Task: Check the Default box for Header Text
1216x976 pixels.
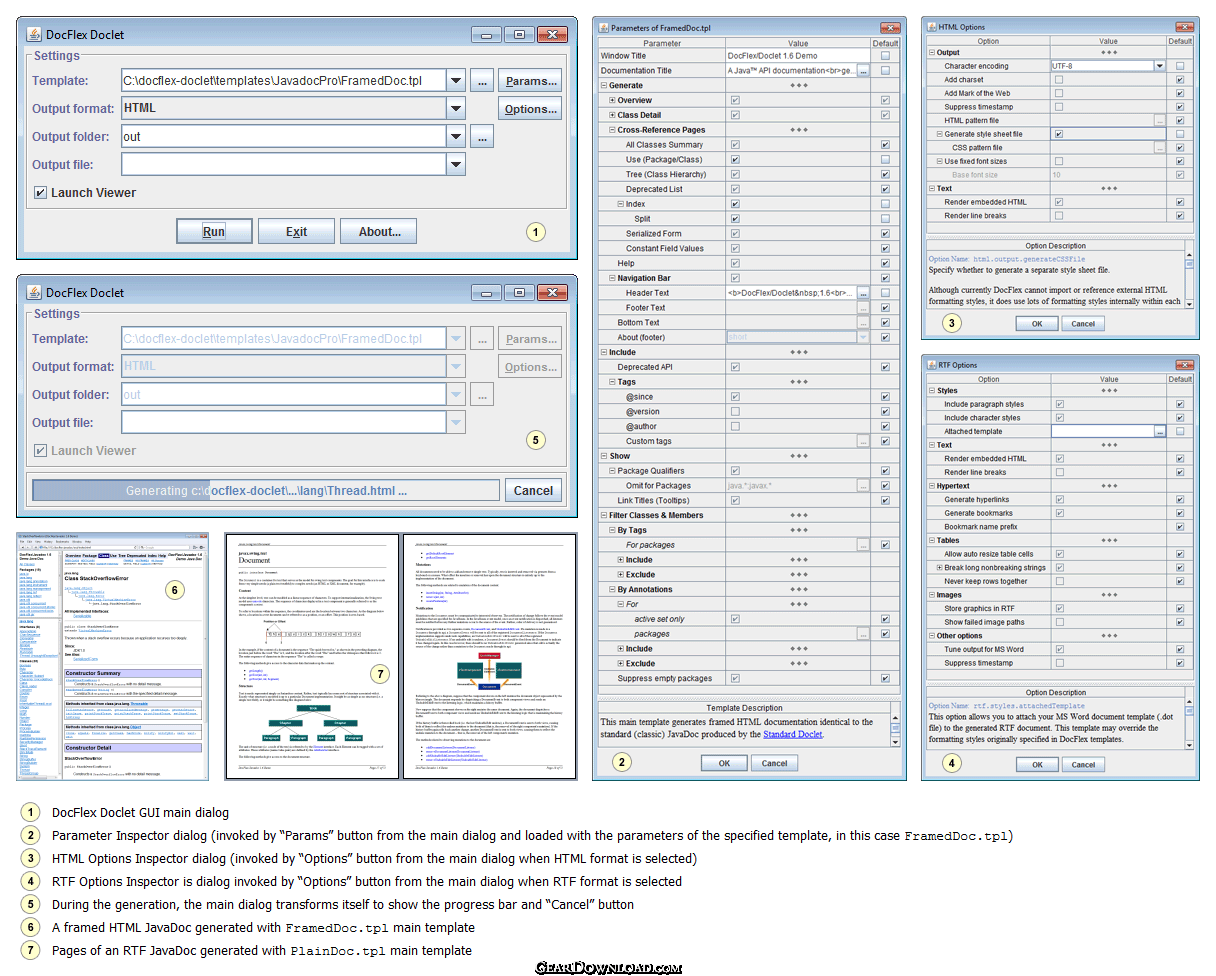Action: pyautogui.click(x=885, y=293)
